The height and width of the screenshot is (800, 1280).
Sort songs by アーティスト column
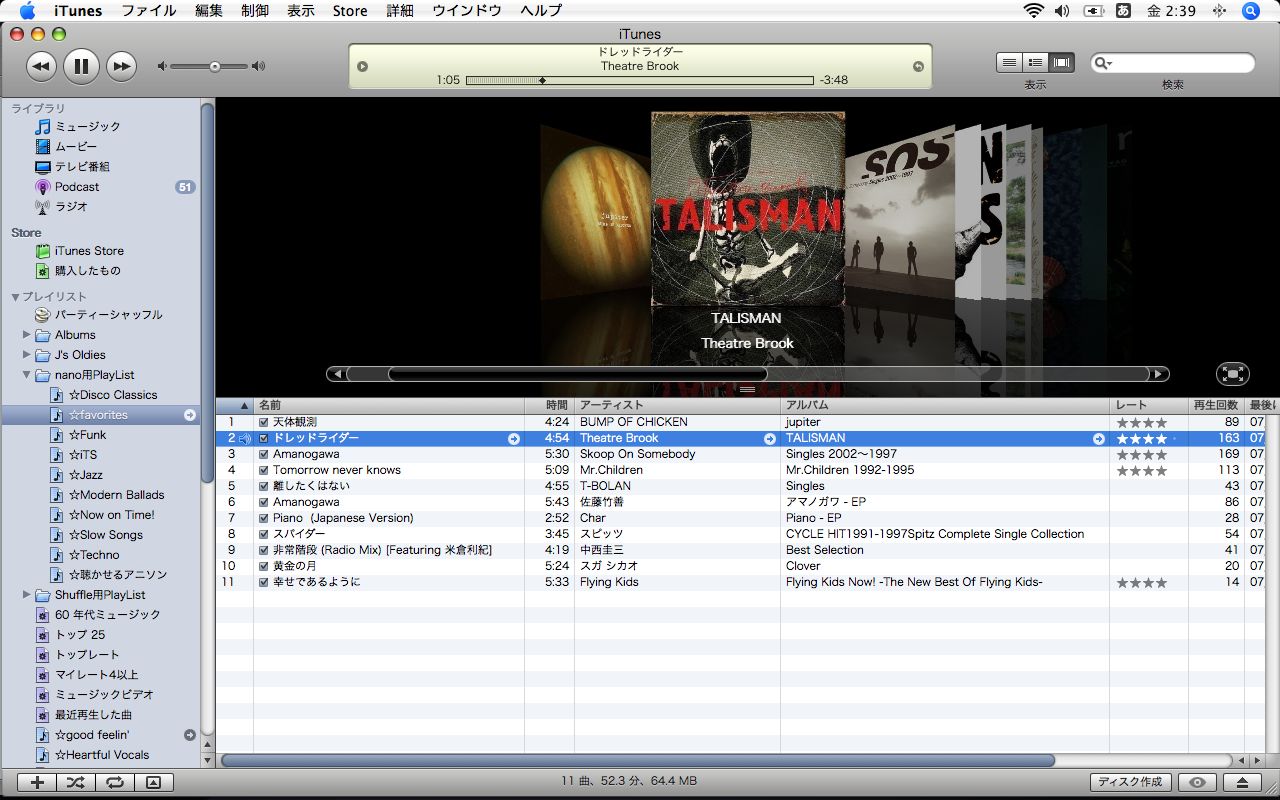click(677, 406)
